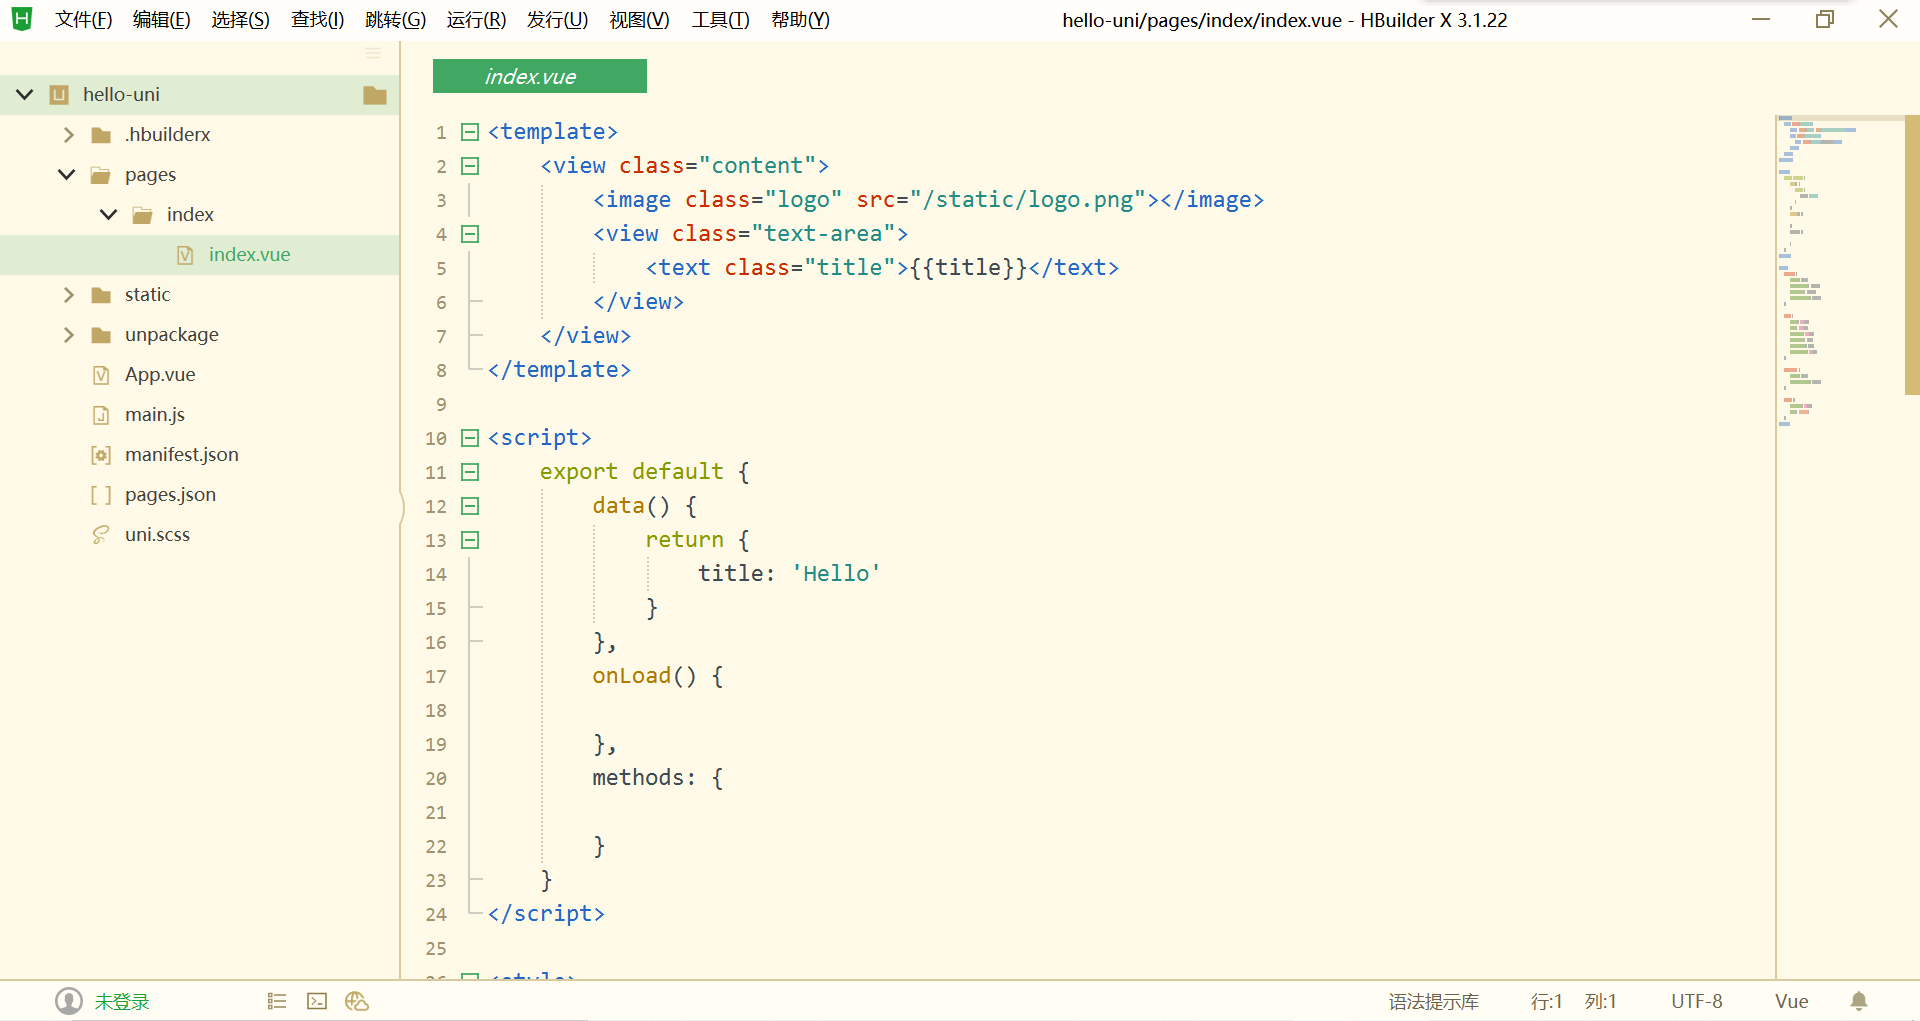Viewport: 1920px width, 1021px height.
Task: Select the index.vue editor tab
Action: [540, 76]
